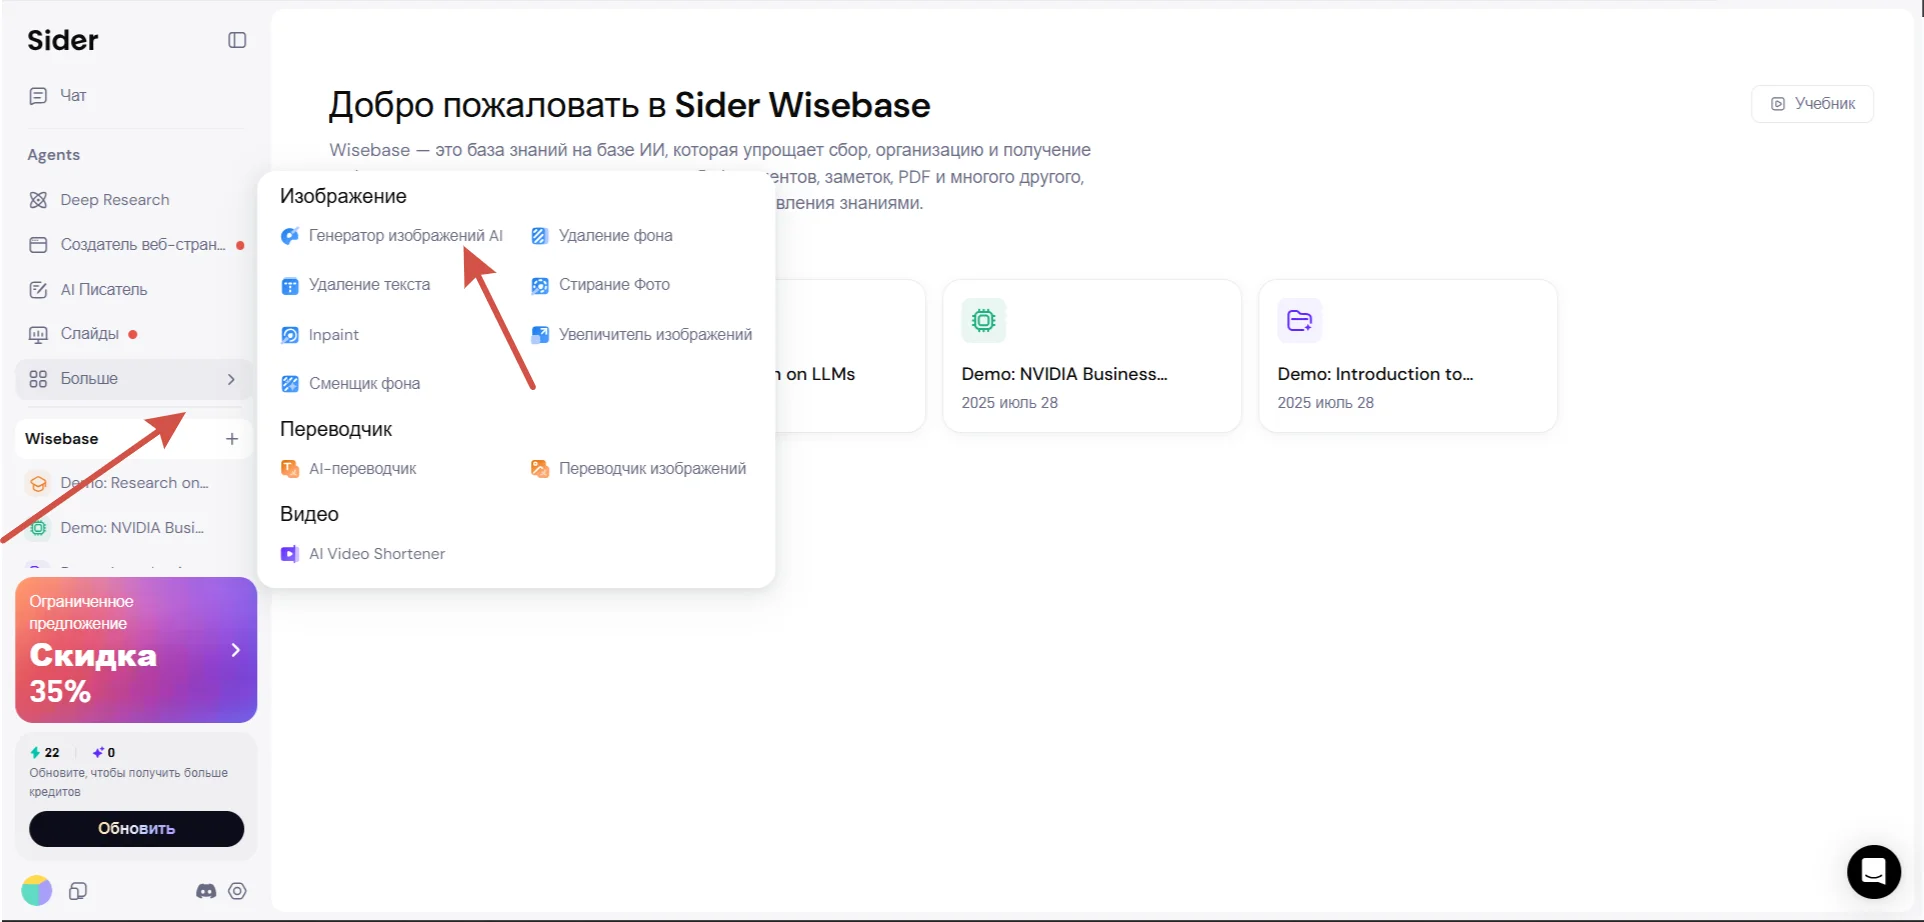Image resolution: width=1924 pixels, height=922 pixels.
Task: Click the Видео section heading
Action: click(309, 514)
